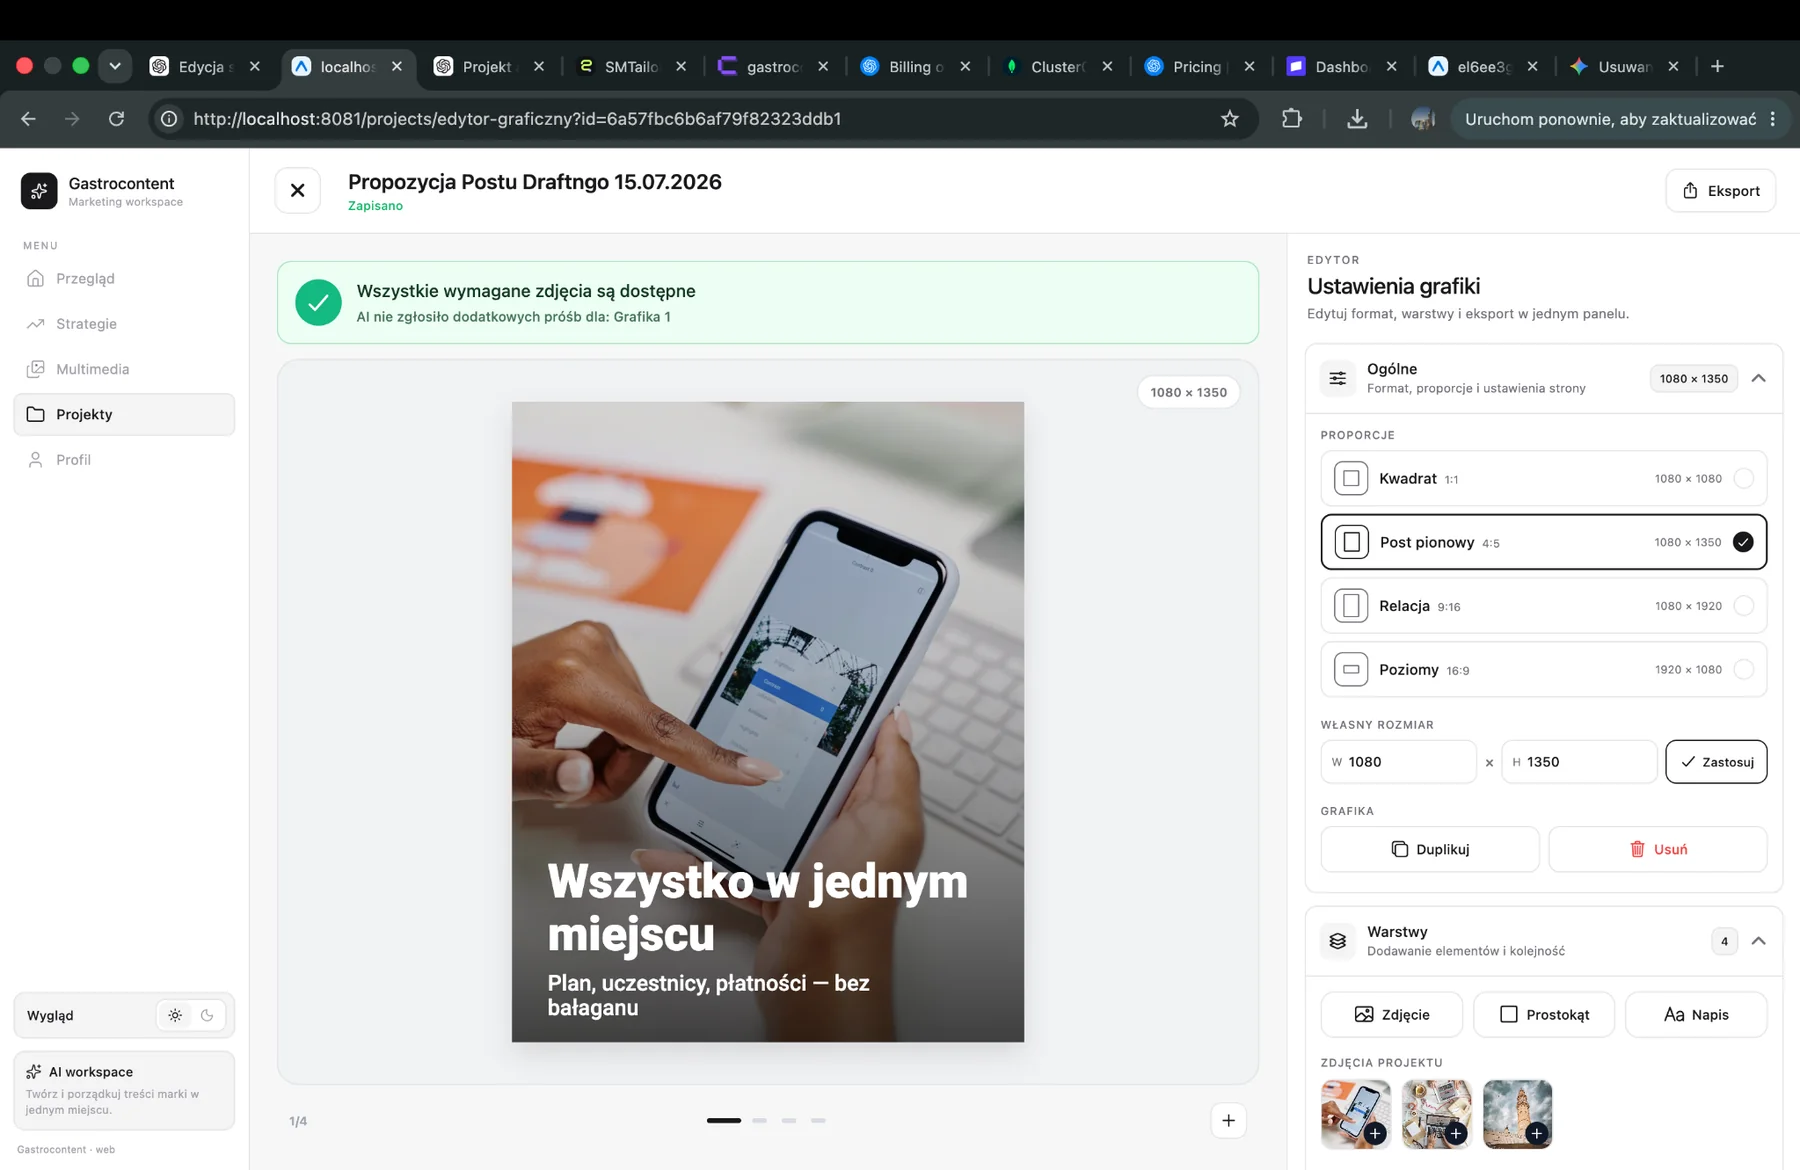Viewport: 1800px width, 1170px height.
Task: Click subtitle 'Plan, uczestnicy, płatności — bez bałaganu'
Action: click(x=708, y=995)
